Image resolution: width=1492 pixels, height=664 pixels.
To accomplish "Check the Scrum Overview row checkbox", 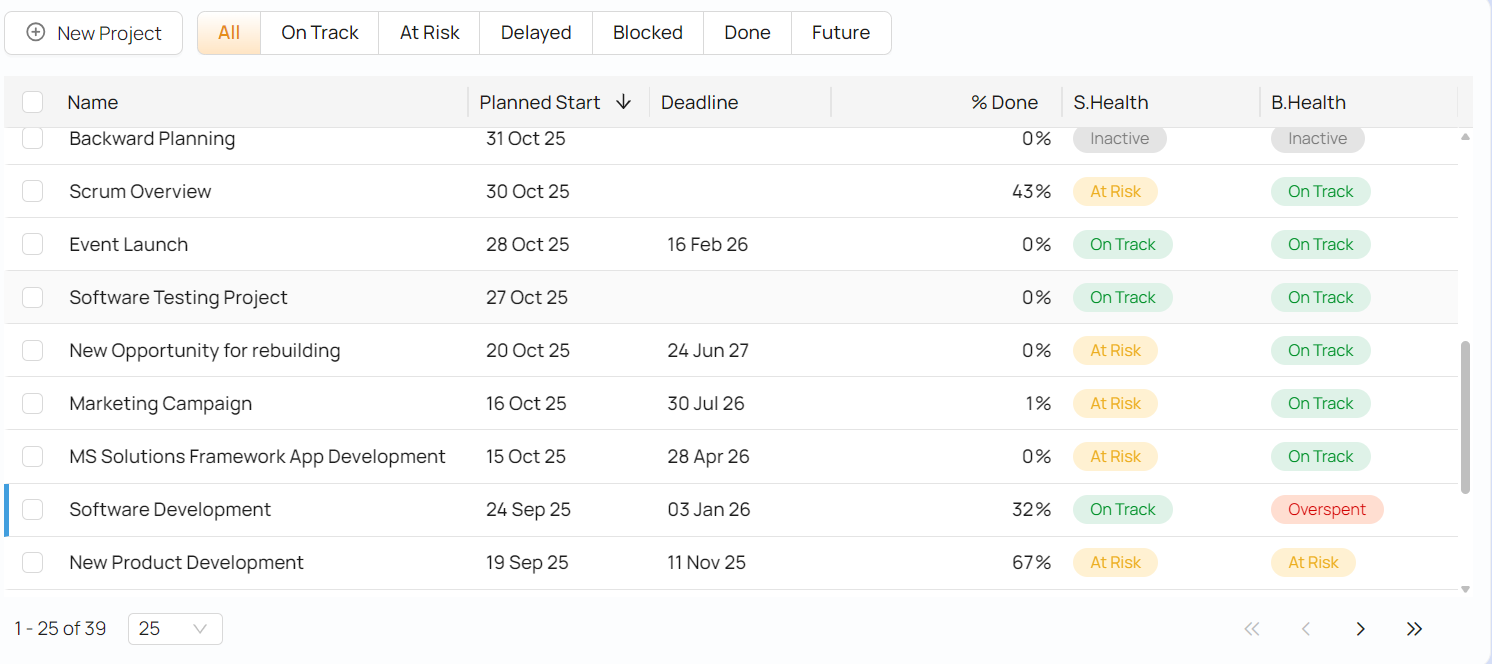I will point(33,191).
